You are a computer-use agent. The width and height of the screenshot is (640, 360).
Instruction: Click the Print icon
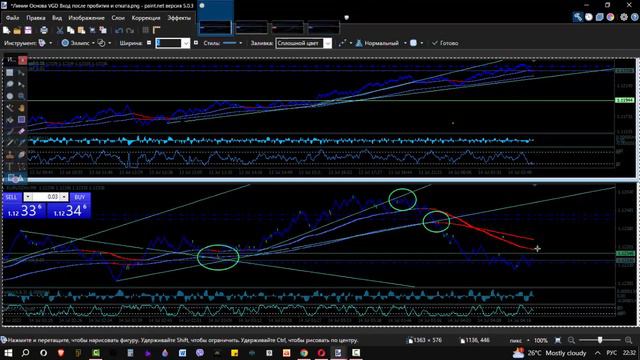44,30
